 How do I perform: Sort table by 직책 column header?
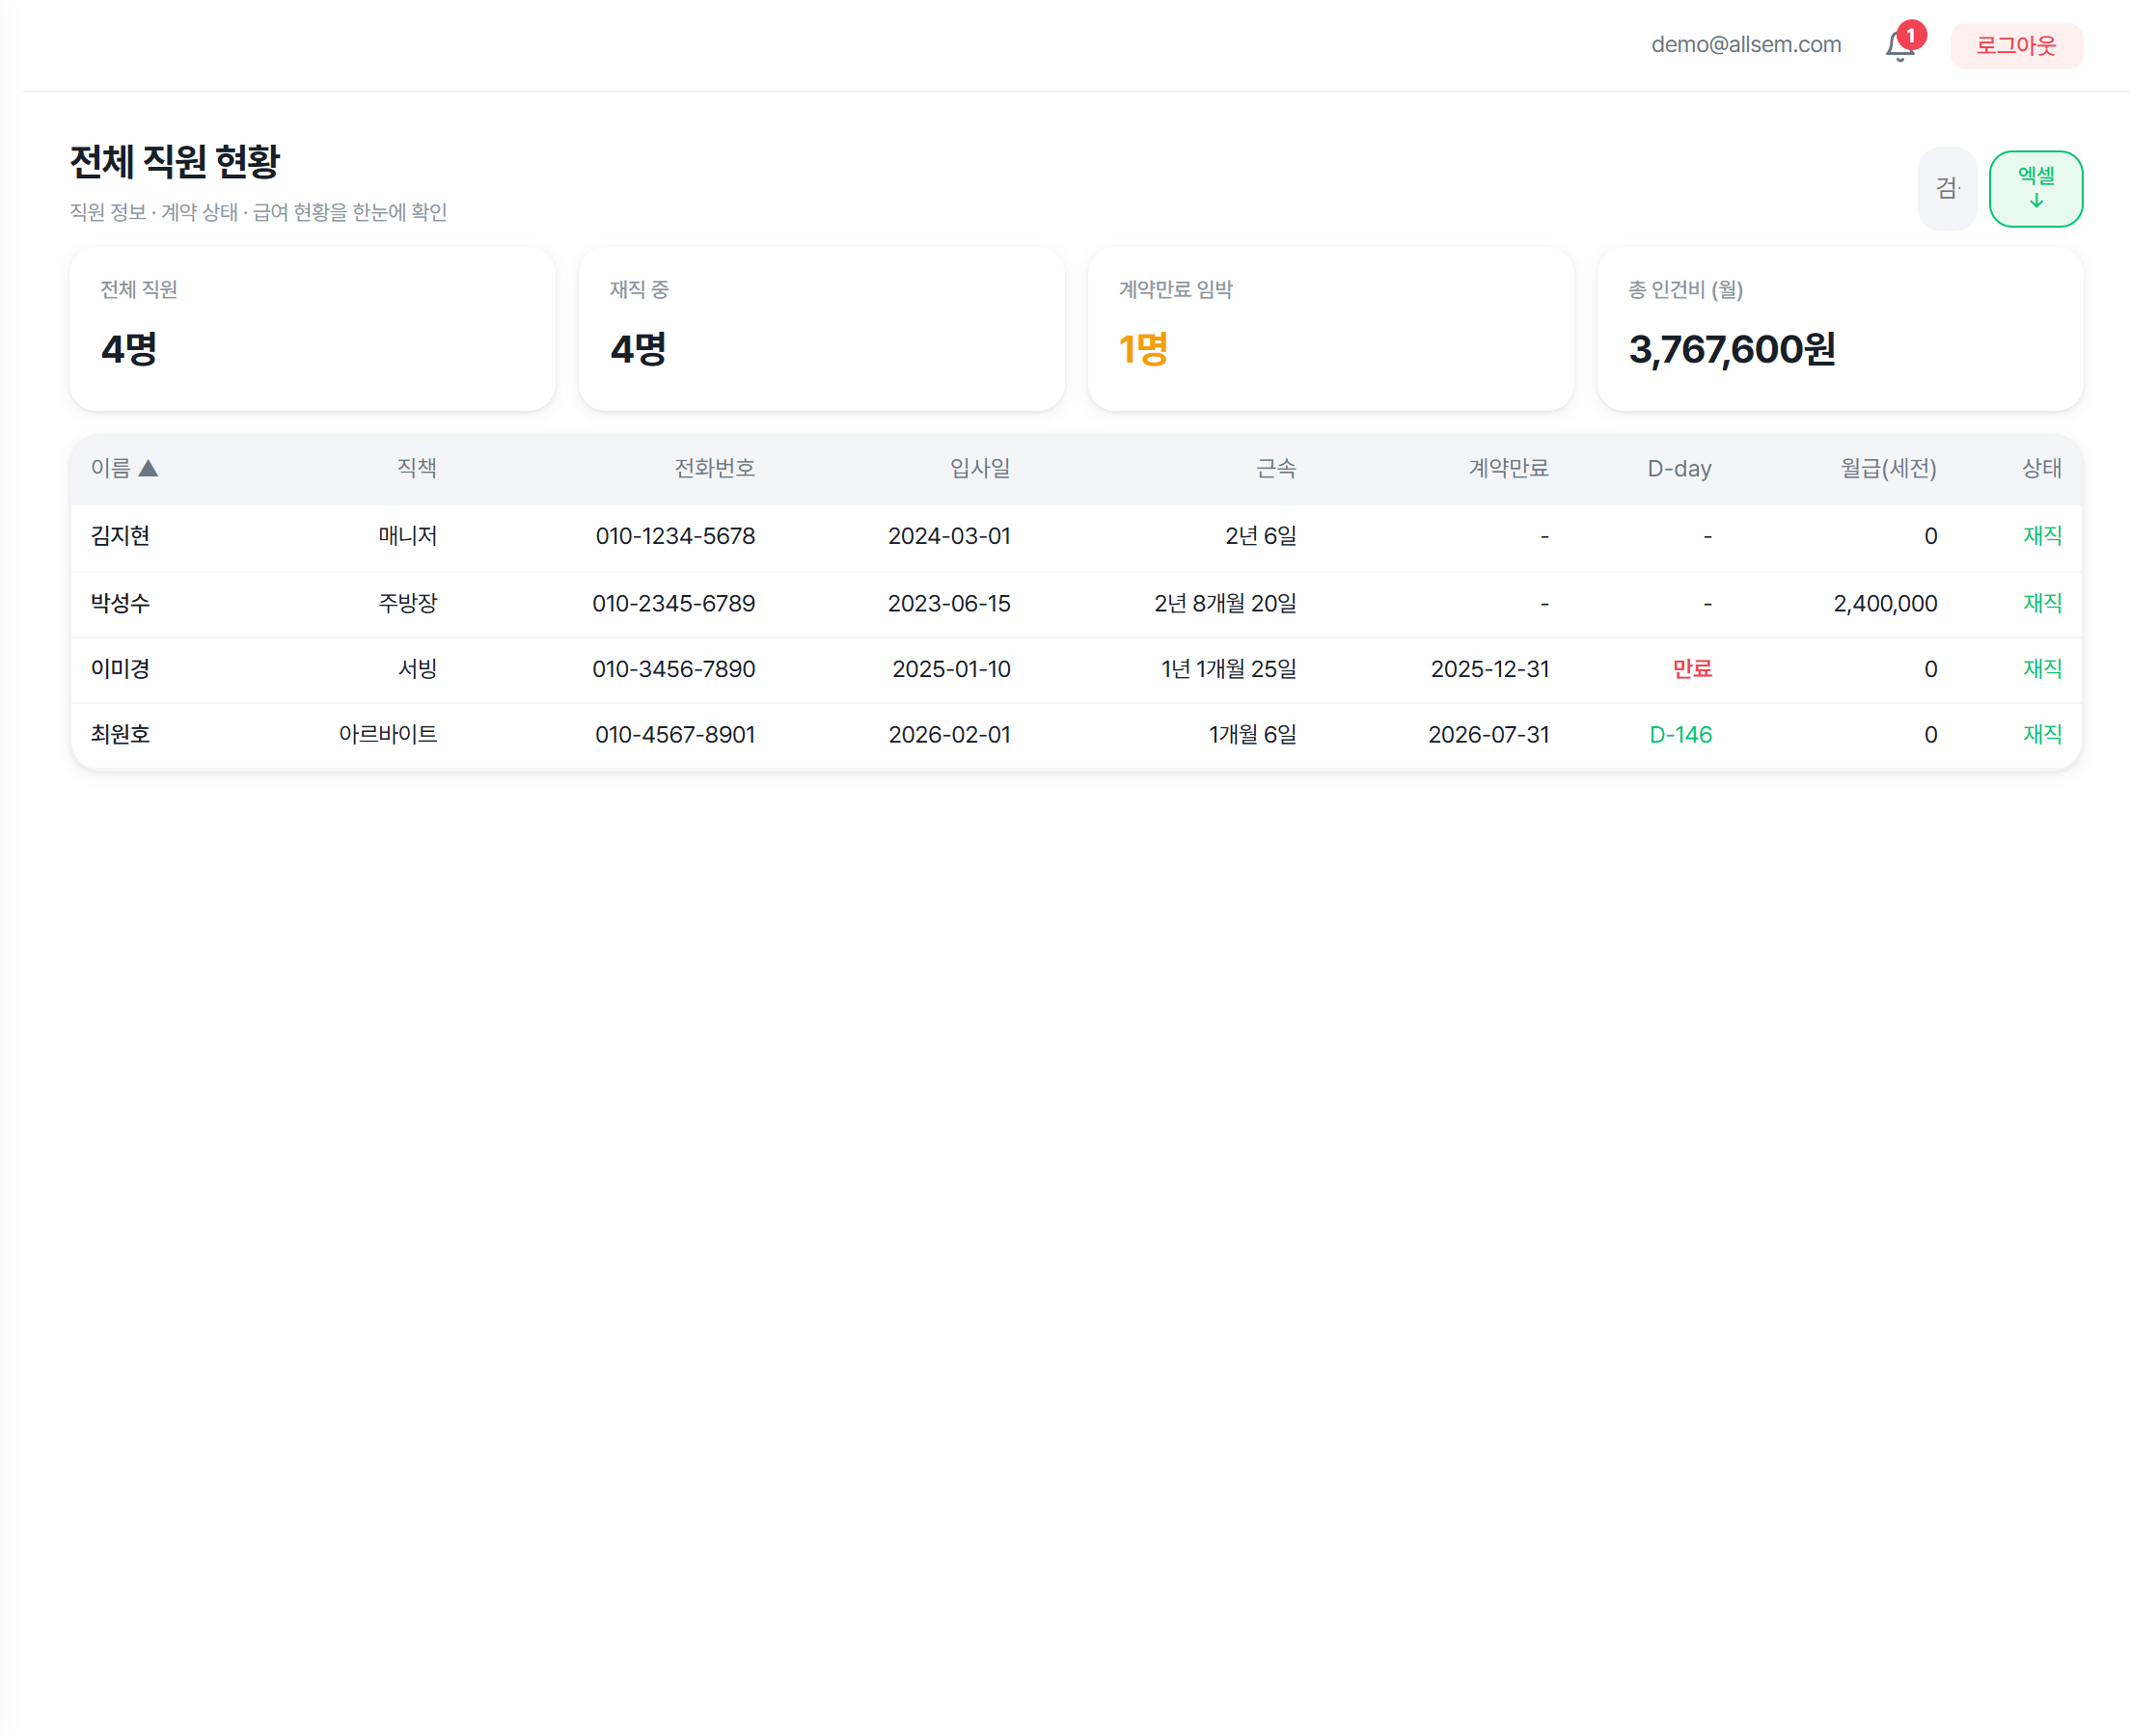(416, 468)
